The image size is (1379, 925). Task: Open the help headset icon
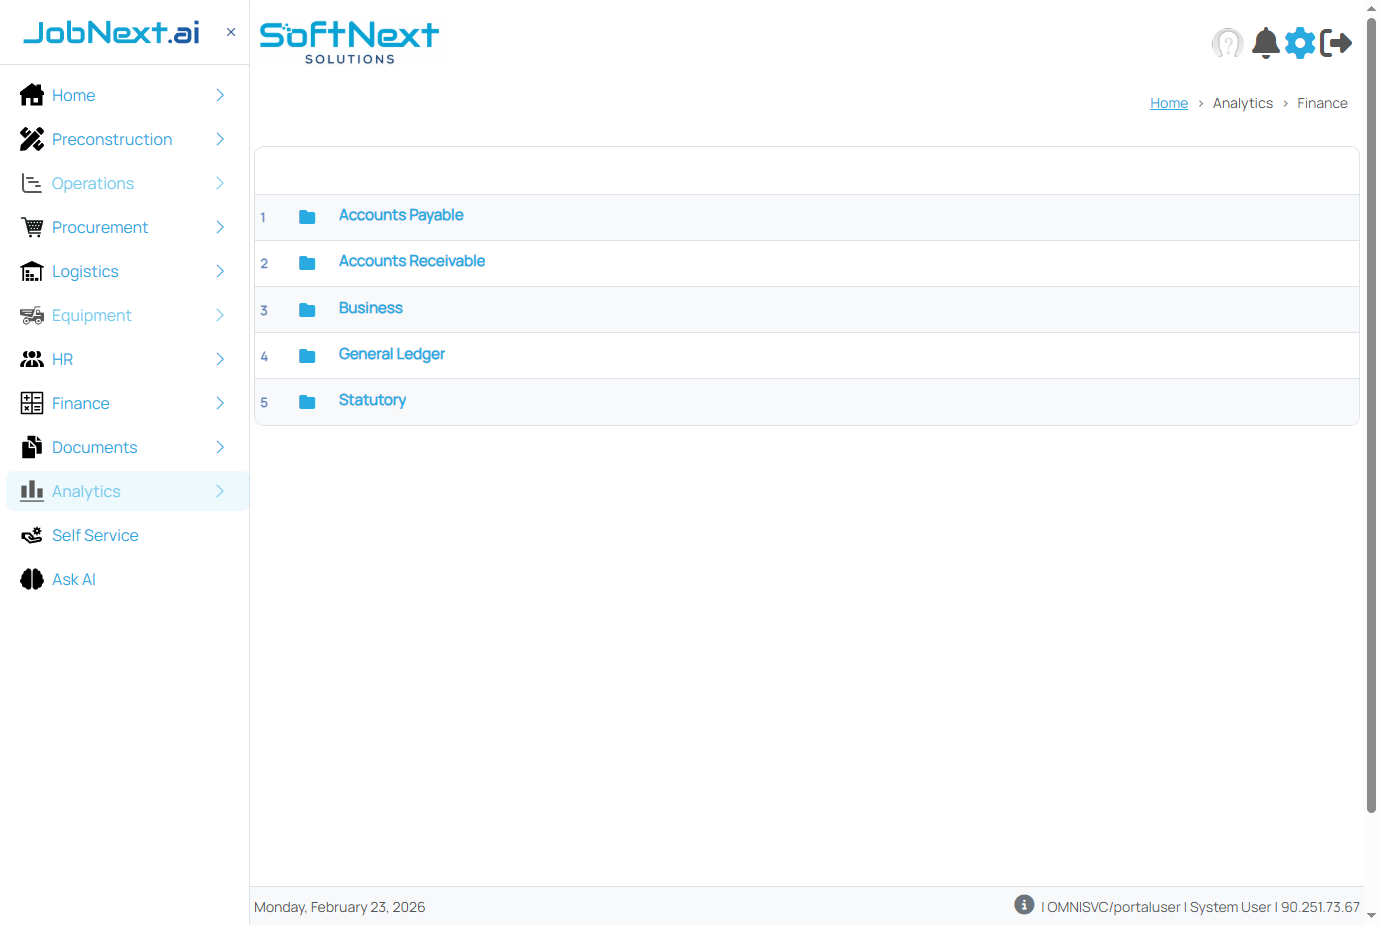(x=1227, y=43)
